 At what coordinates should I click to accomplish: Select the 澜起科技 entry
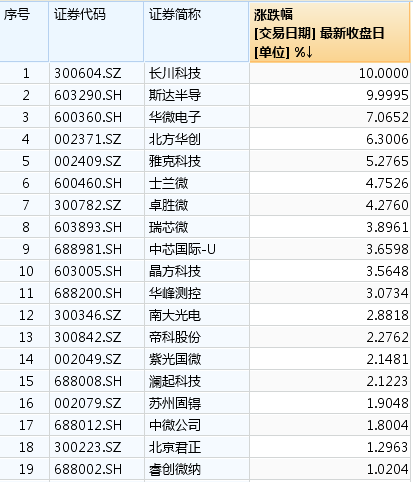pos(175,381)
